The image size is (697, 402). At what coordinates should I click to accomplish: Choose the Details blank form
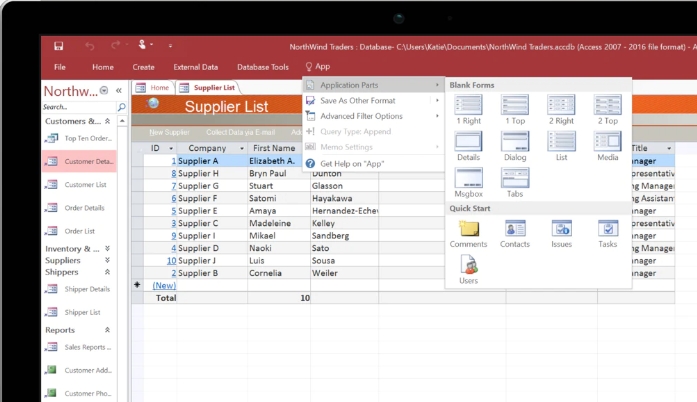click(x=469, y=146)
